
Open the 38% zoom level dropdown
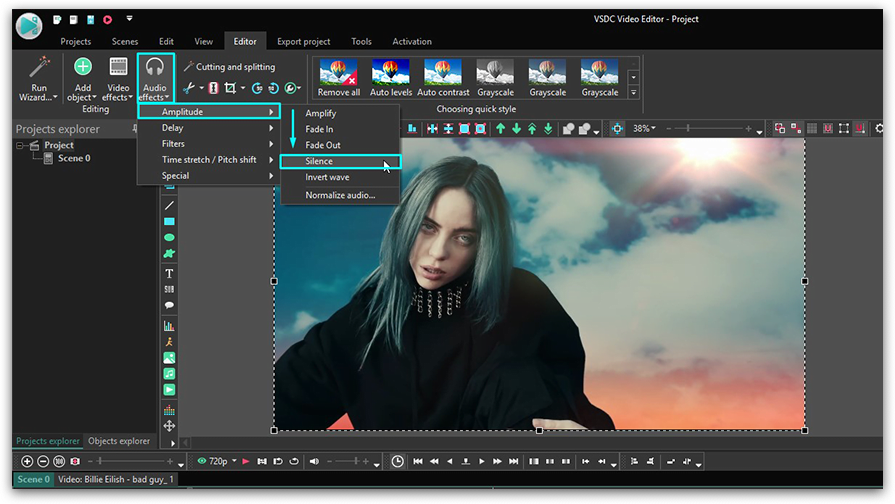(644, 129)
